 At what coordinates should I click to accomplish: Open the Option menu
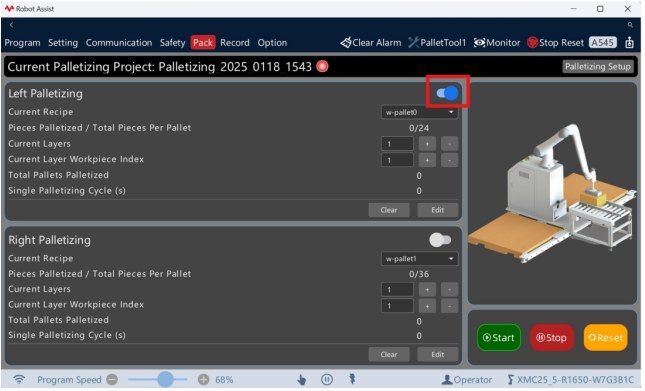[x=273, y=43]
